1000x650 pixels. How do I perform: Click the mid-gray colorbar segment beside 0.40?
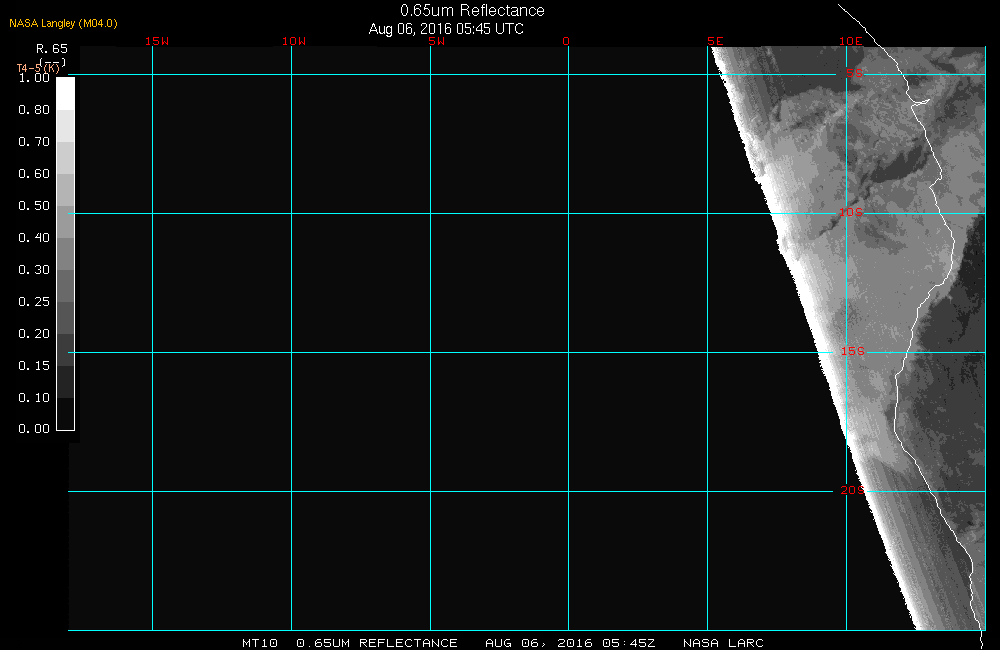pos(66,253)
